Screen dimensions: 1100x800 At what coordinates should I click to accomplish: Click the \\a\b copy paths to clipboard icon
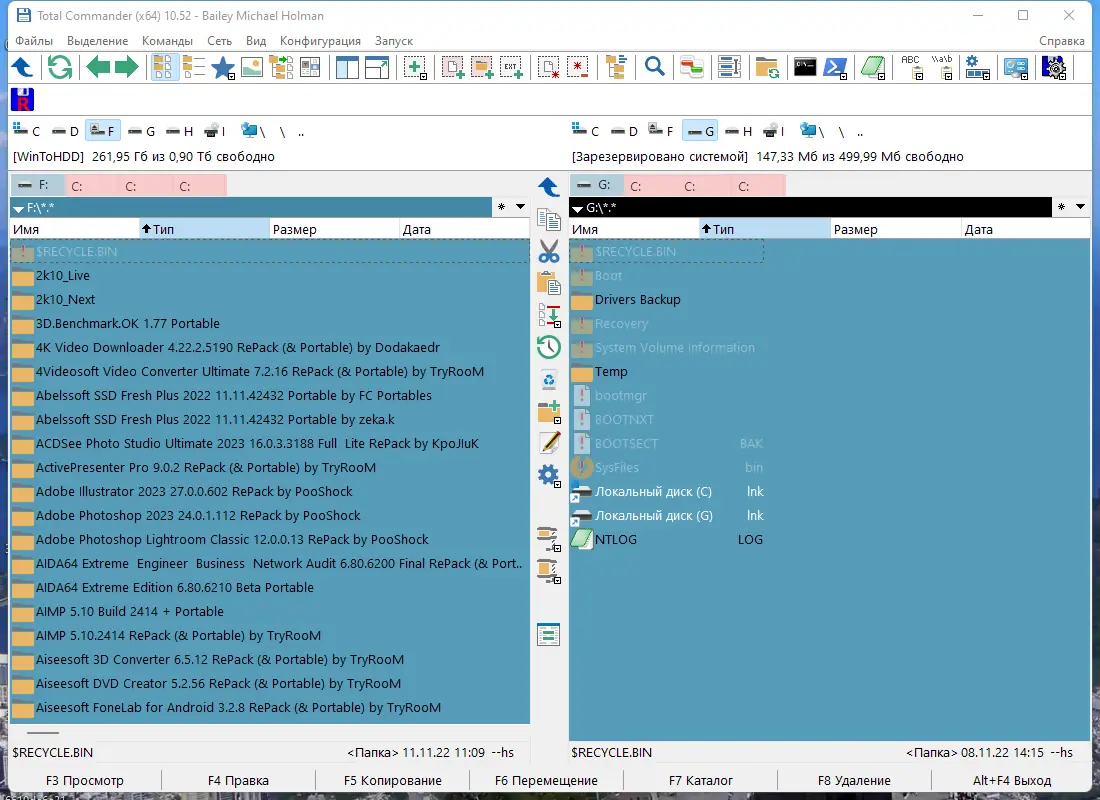[942, 68]
